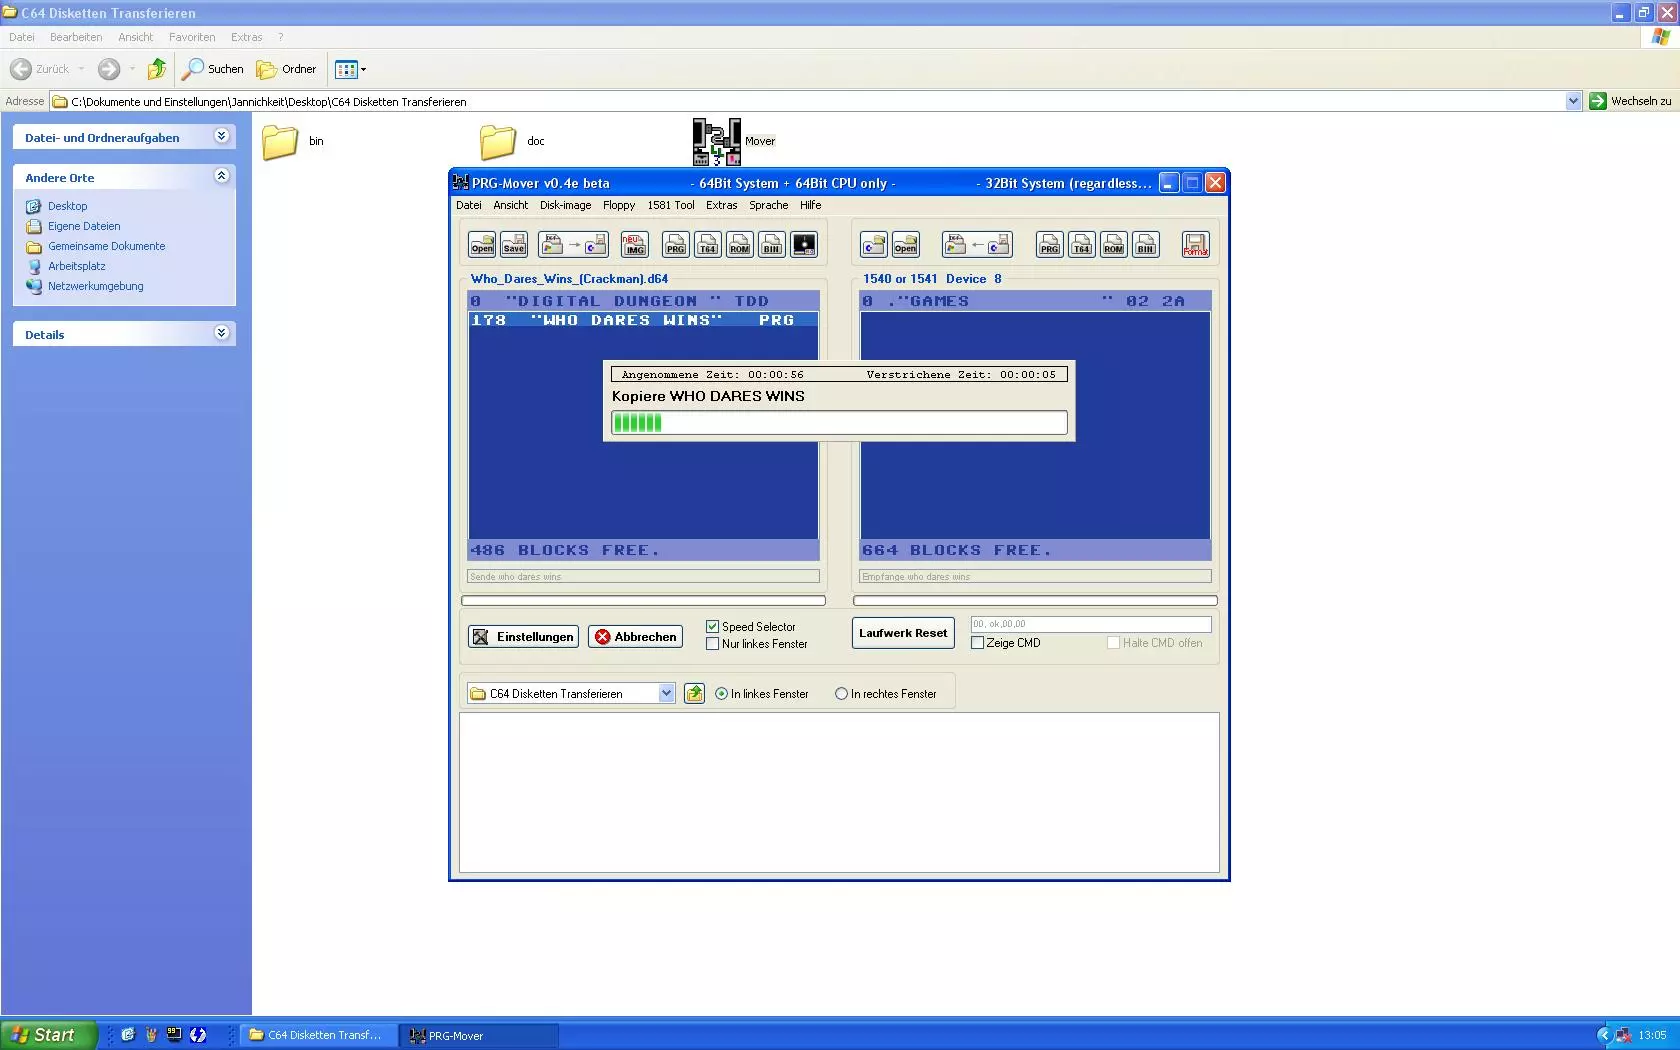Click Einstellungen button

523,637
